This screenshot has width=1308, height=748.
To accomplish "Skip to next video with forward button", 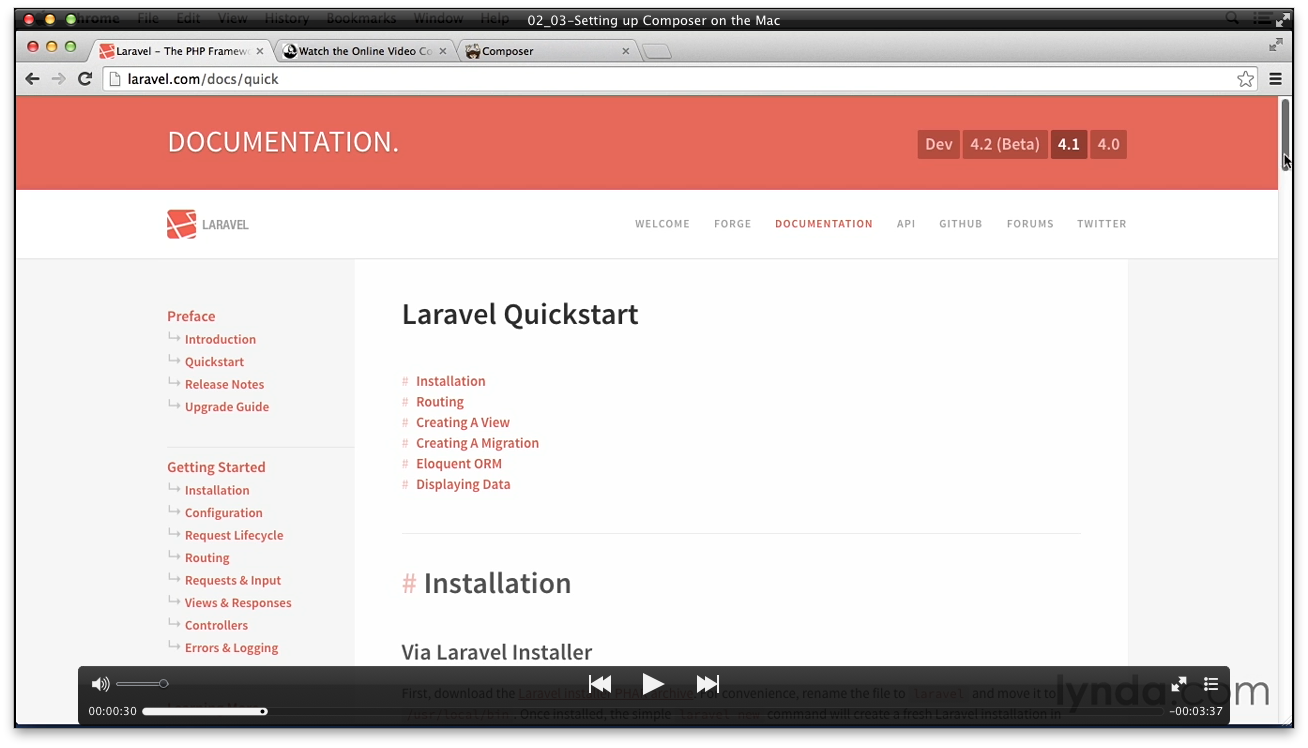I will tap(708, 684).
